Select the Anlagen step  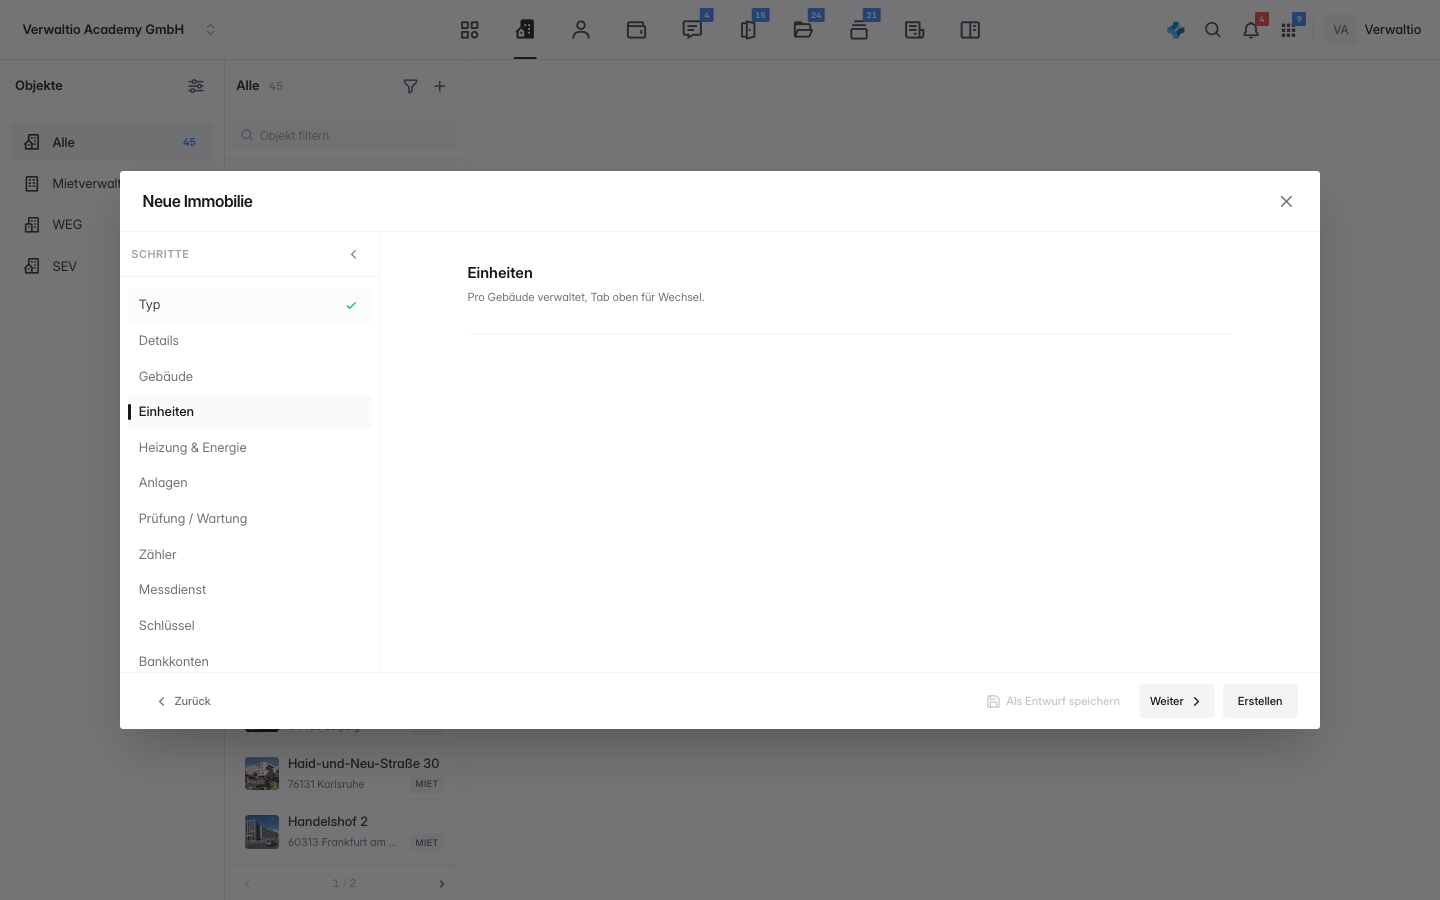pos(250,483)
